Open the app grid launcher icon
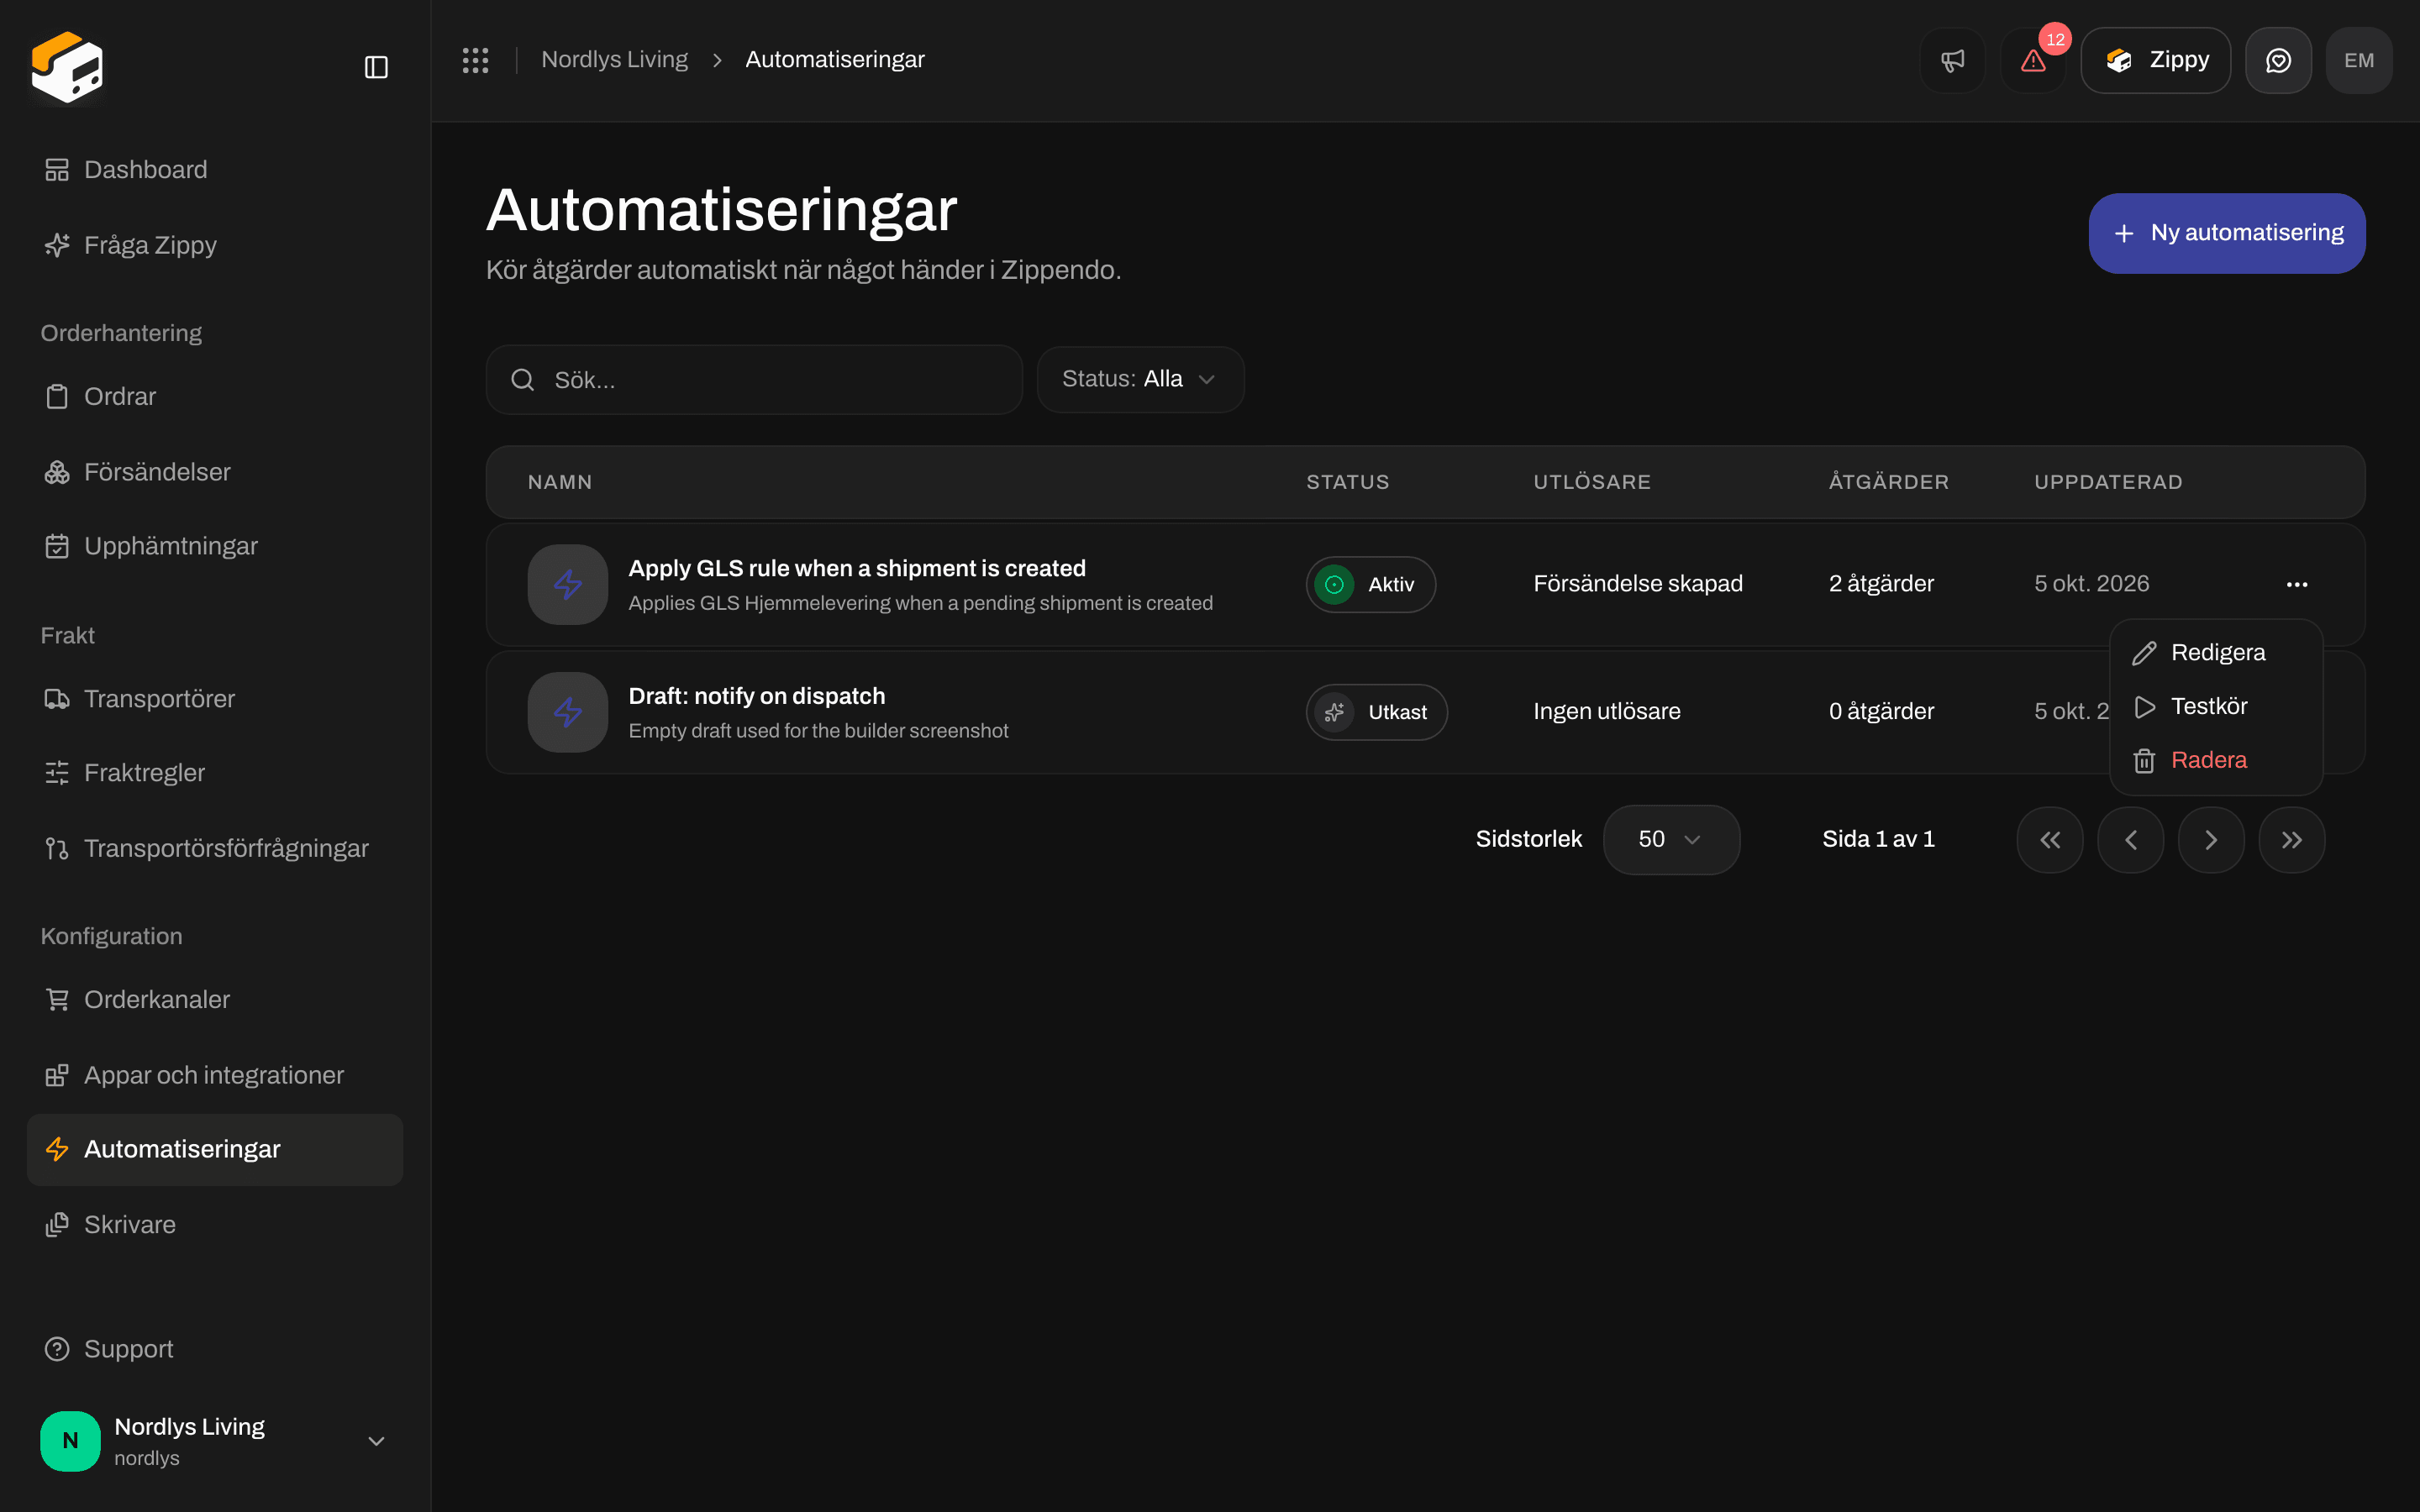This screenshot has height=1512, width=2420. click(475, 60)
